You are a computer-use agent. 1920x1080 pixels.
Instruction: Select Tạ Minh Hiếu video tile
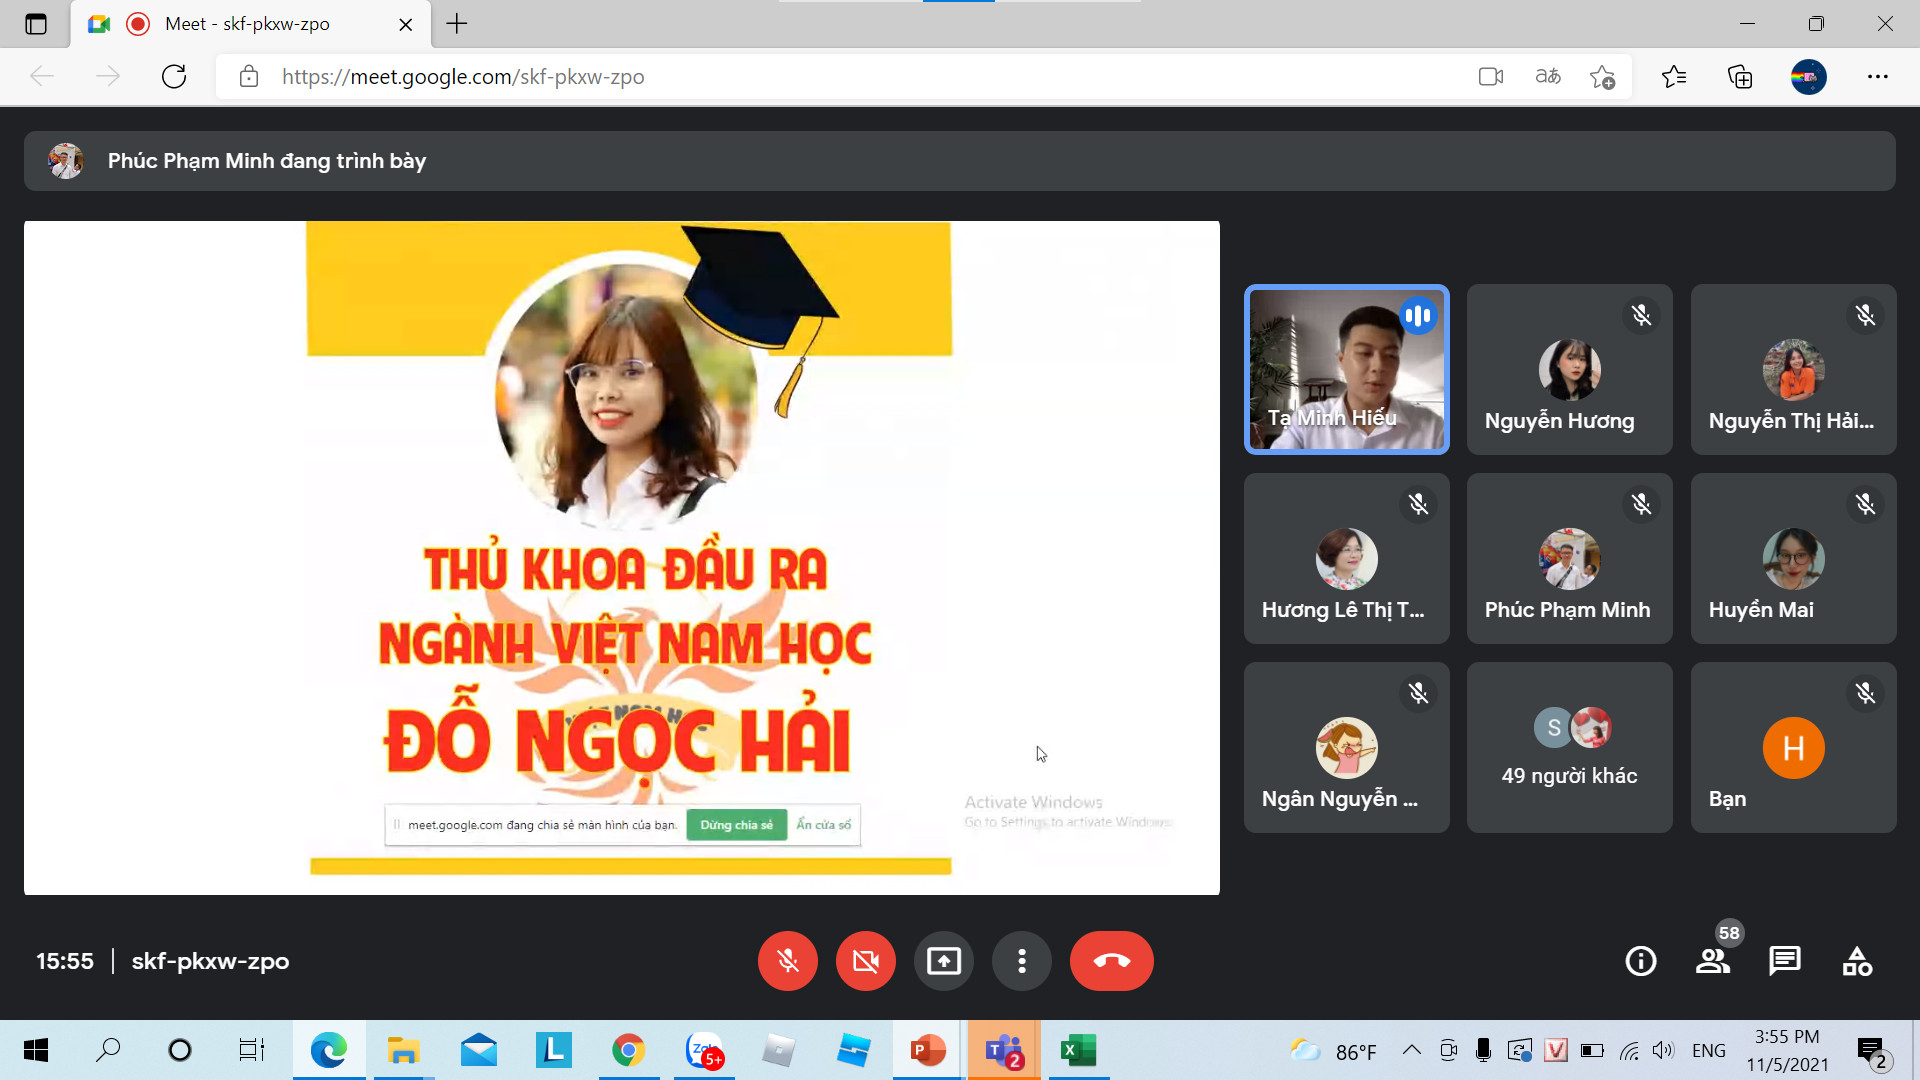tap(1346, 370)
